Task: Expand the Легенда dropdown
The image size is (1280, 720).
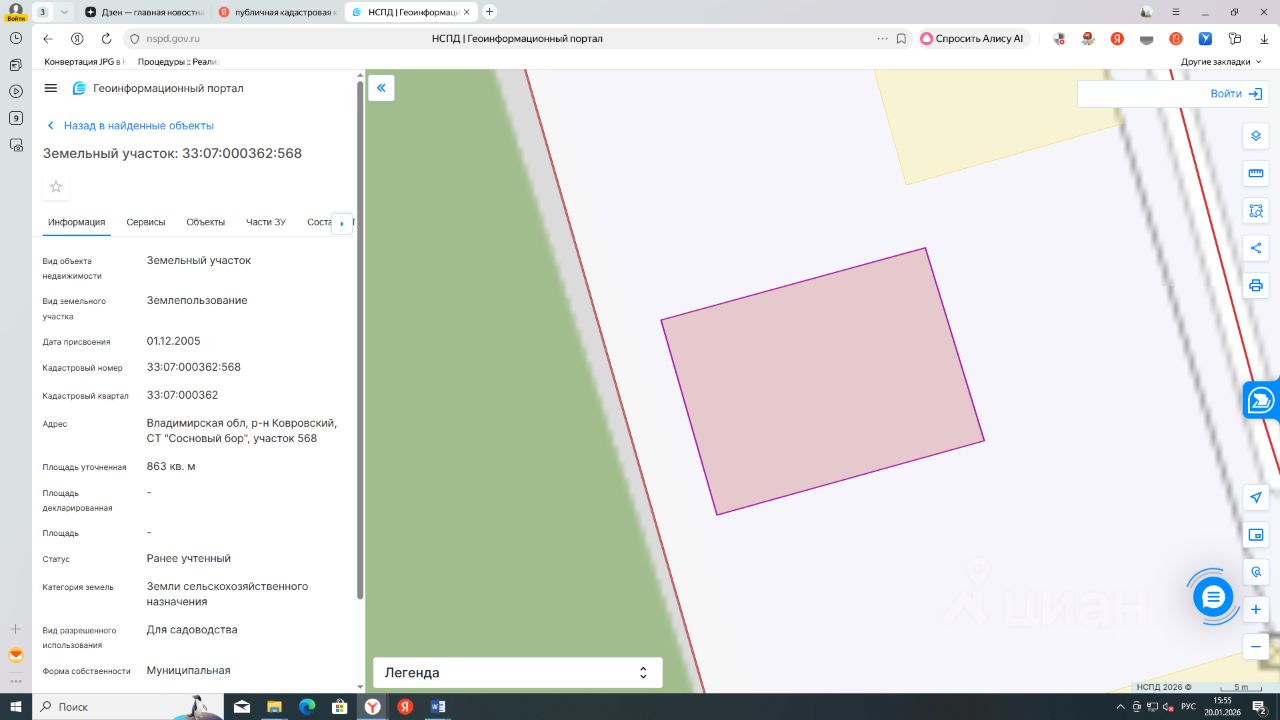Action: point(518,673)
